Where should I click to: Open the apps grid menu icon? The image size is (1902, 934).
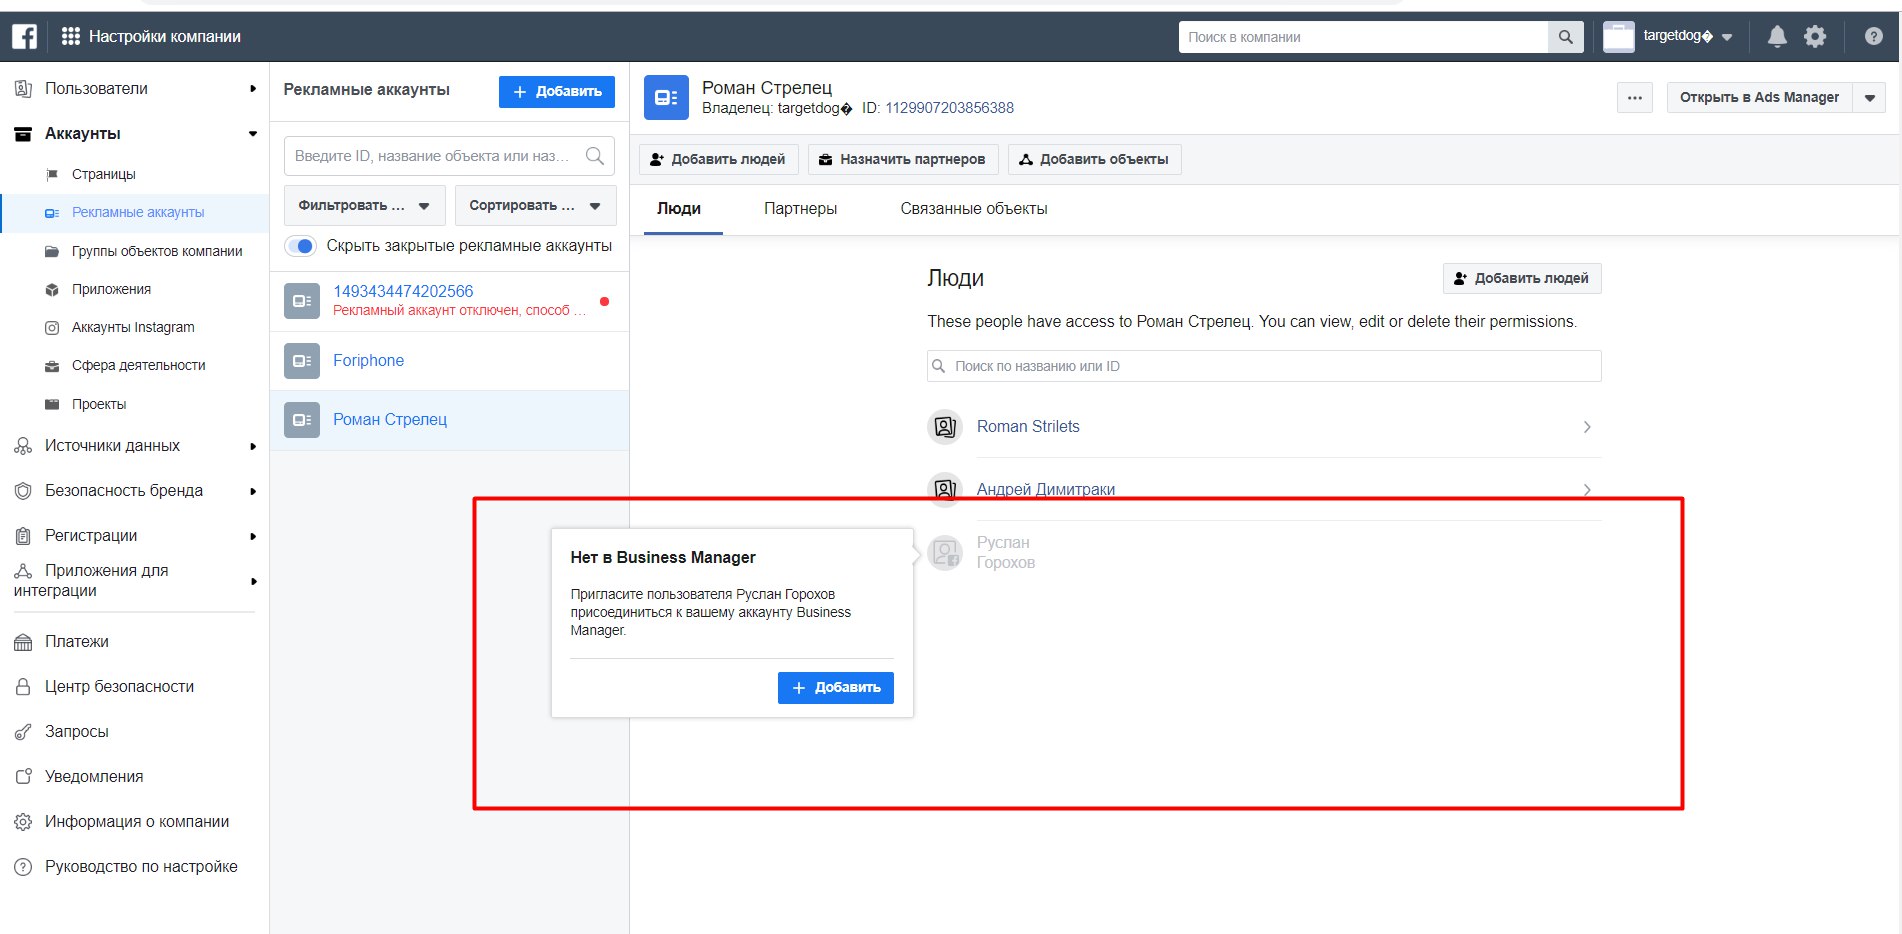(71, 37)
